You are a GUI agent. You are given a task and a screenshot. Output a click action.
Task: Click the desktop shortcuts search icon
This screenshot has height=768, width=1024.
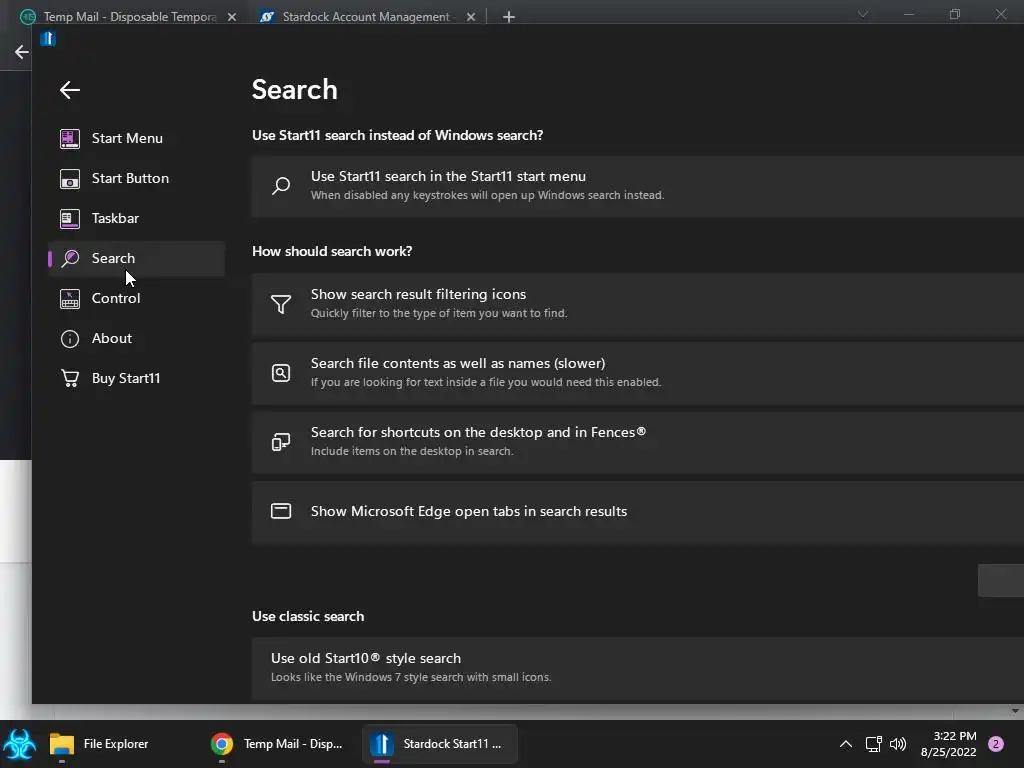pos(281,442)
